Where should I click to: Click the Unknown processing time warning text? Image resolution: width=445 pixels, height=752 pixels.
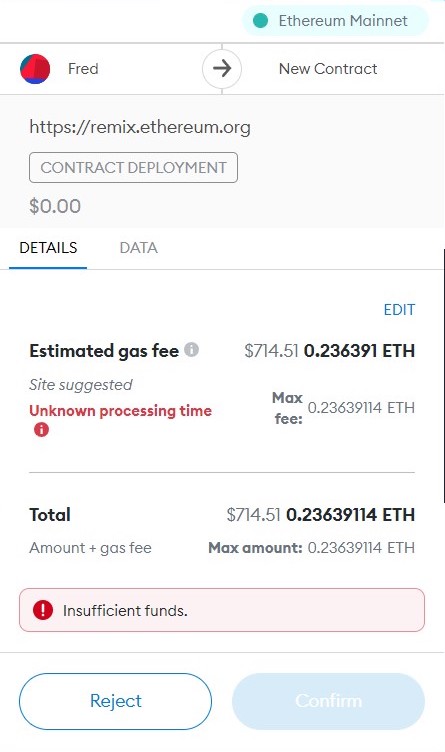(120, 411)
